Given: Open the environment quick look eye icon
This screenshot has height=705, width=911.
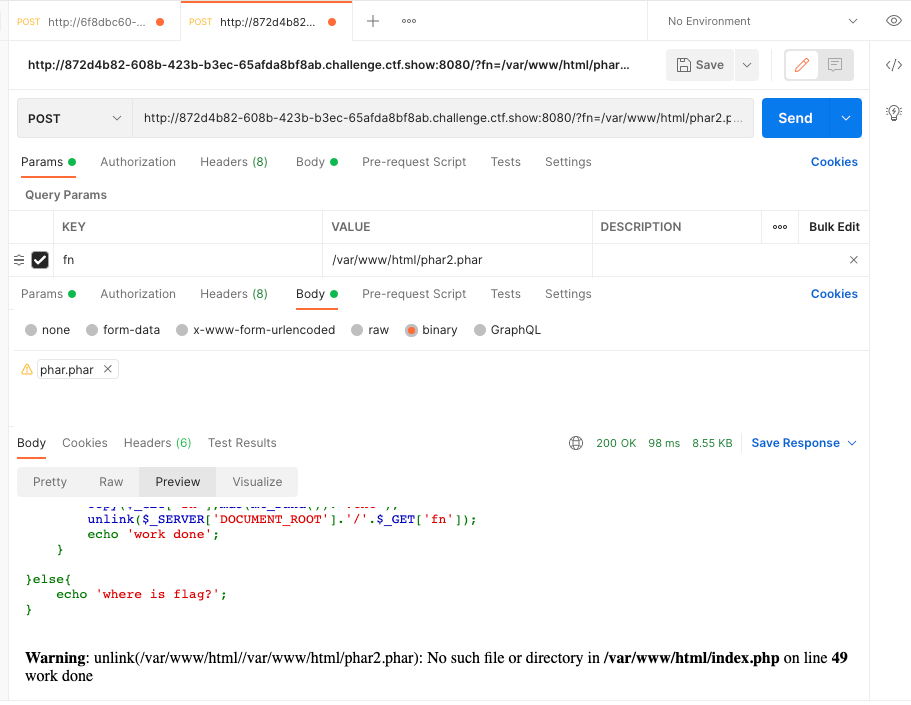Looking at the screenshot, I should click(x=893, y=20).
